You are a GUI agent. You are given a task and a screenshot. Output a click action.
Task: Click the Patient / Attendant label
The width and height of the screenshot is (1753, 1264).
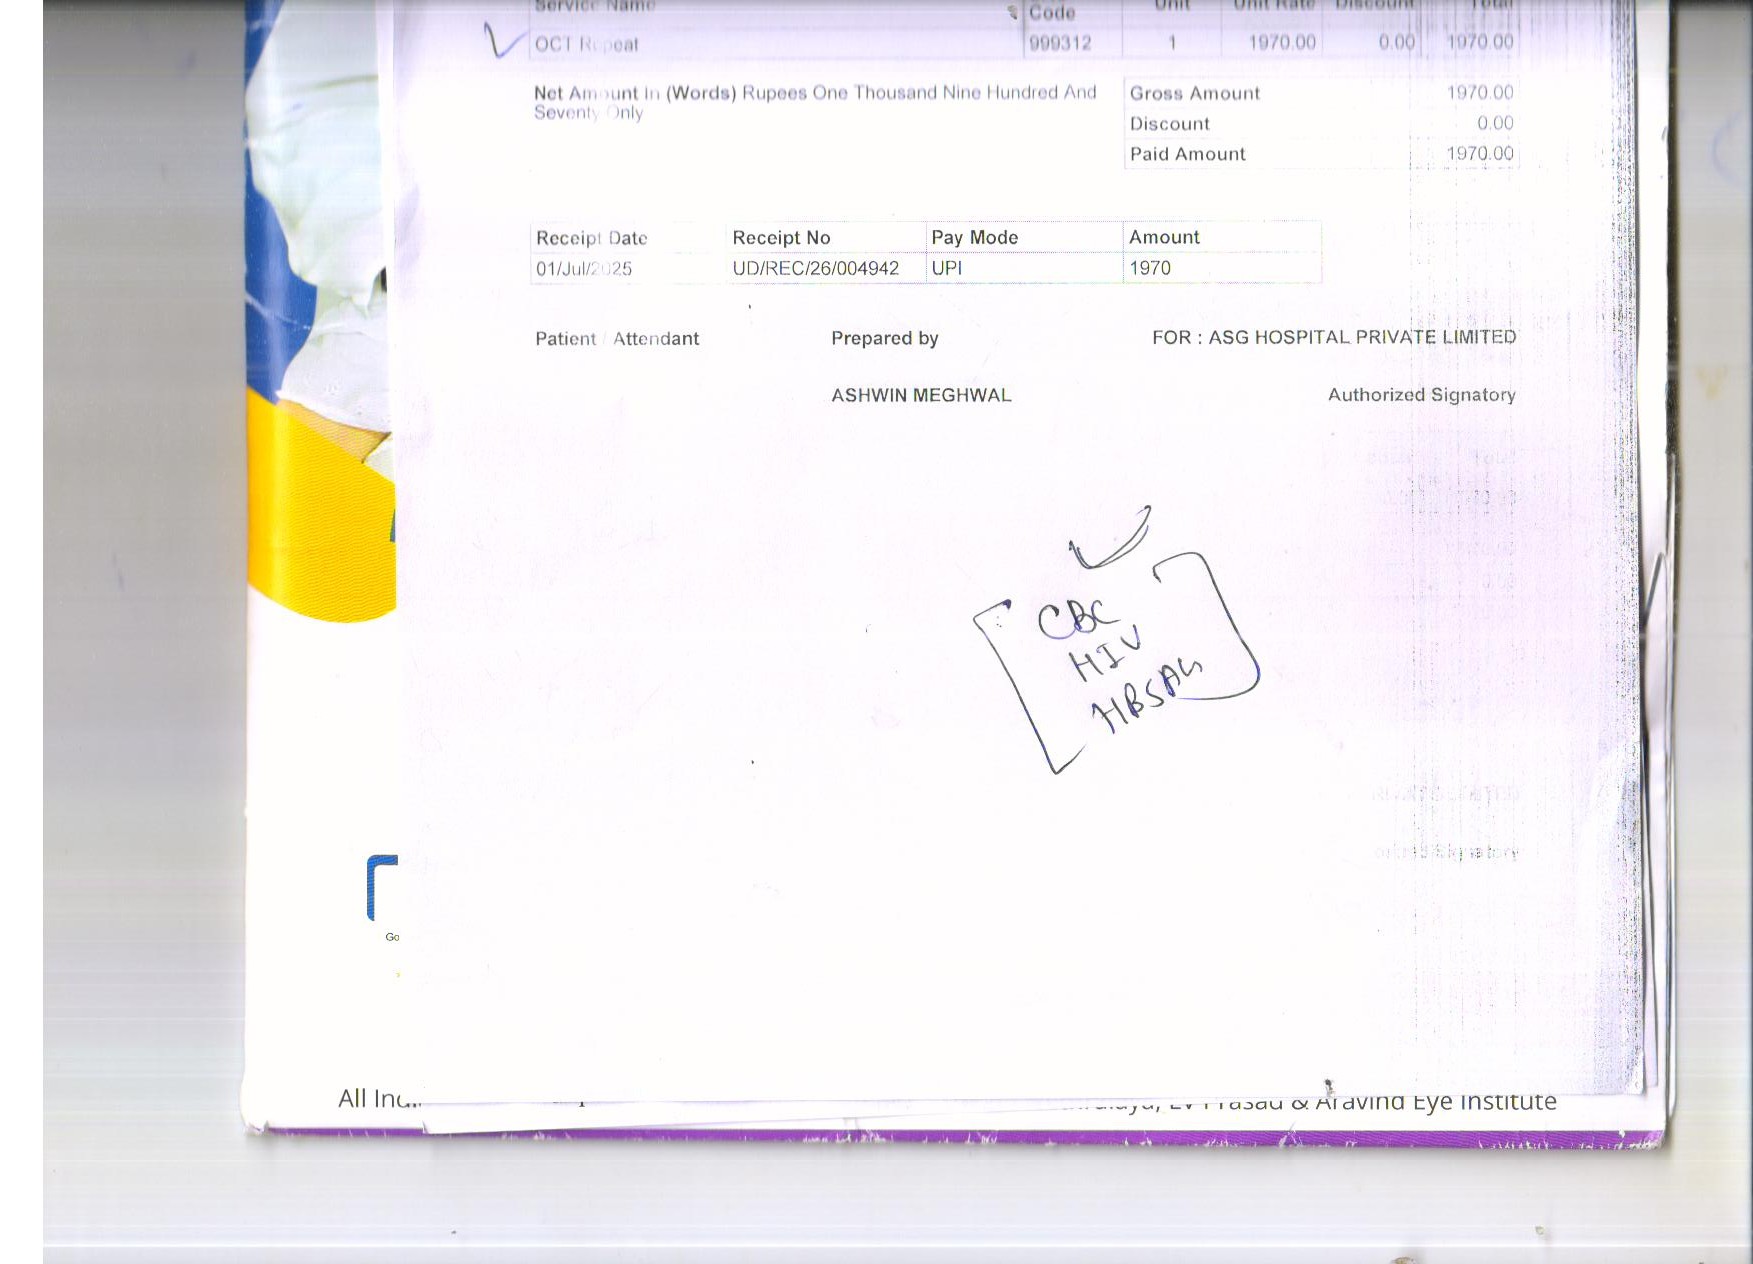click(x=617, y=339)
